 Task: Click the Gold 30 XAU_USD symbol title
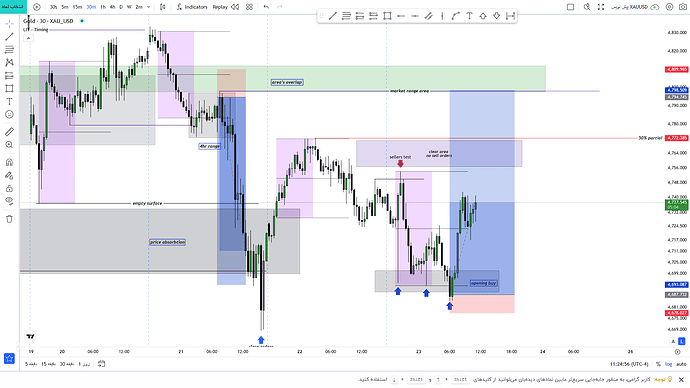click(48, 21)
